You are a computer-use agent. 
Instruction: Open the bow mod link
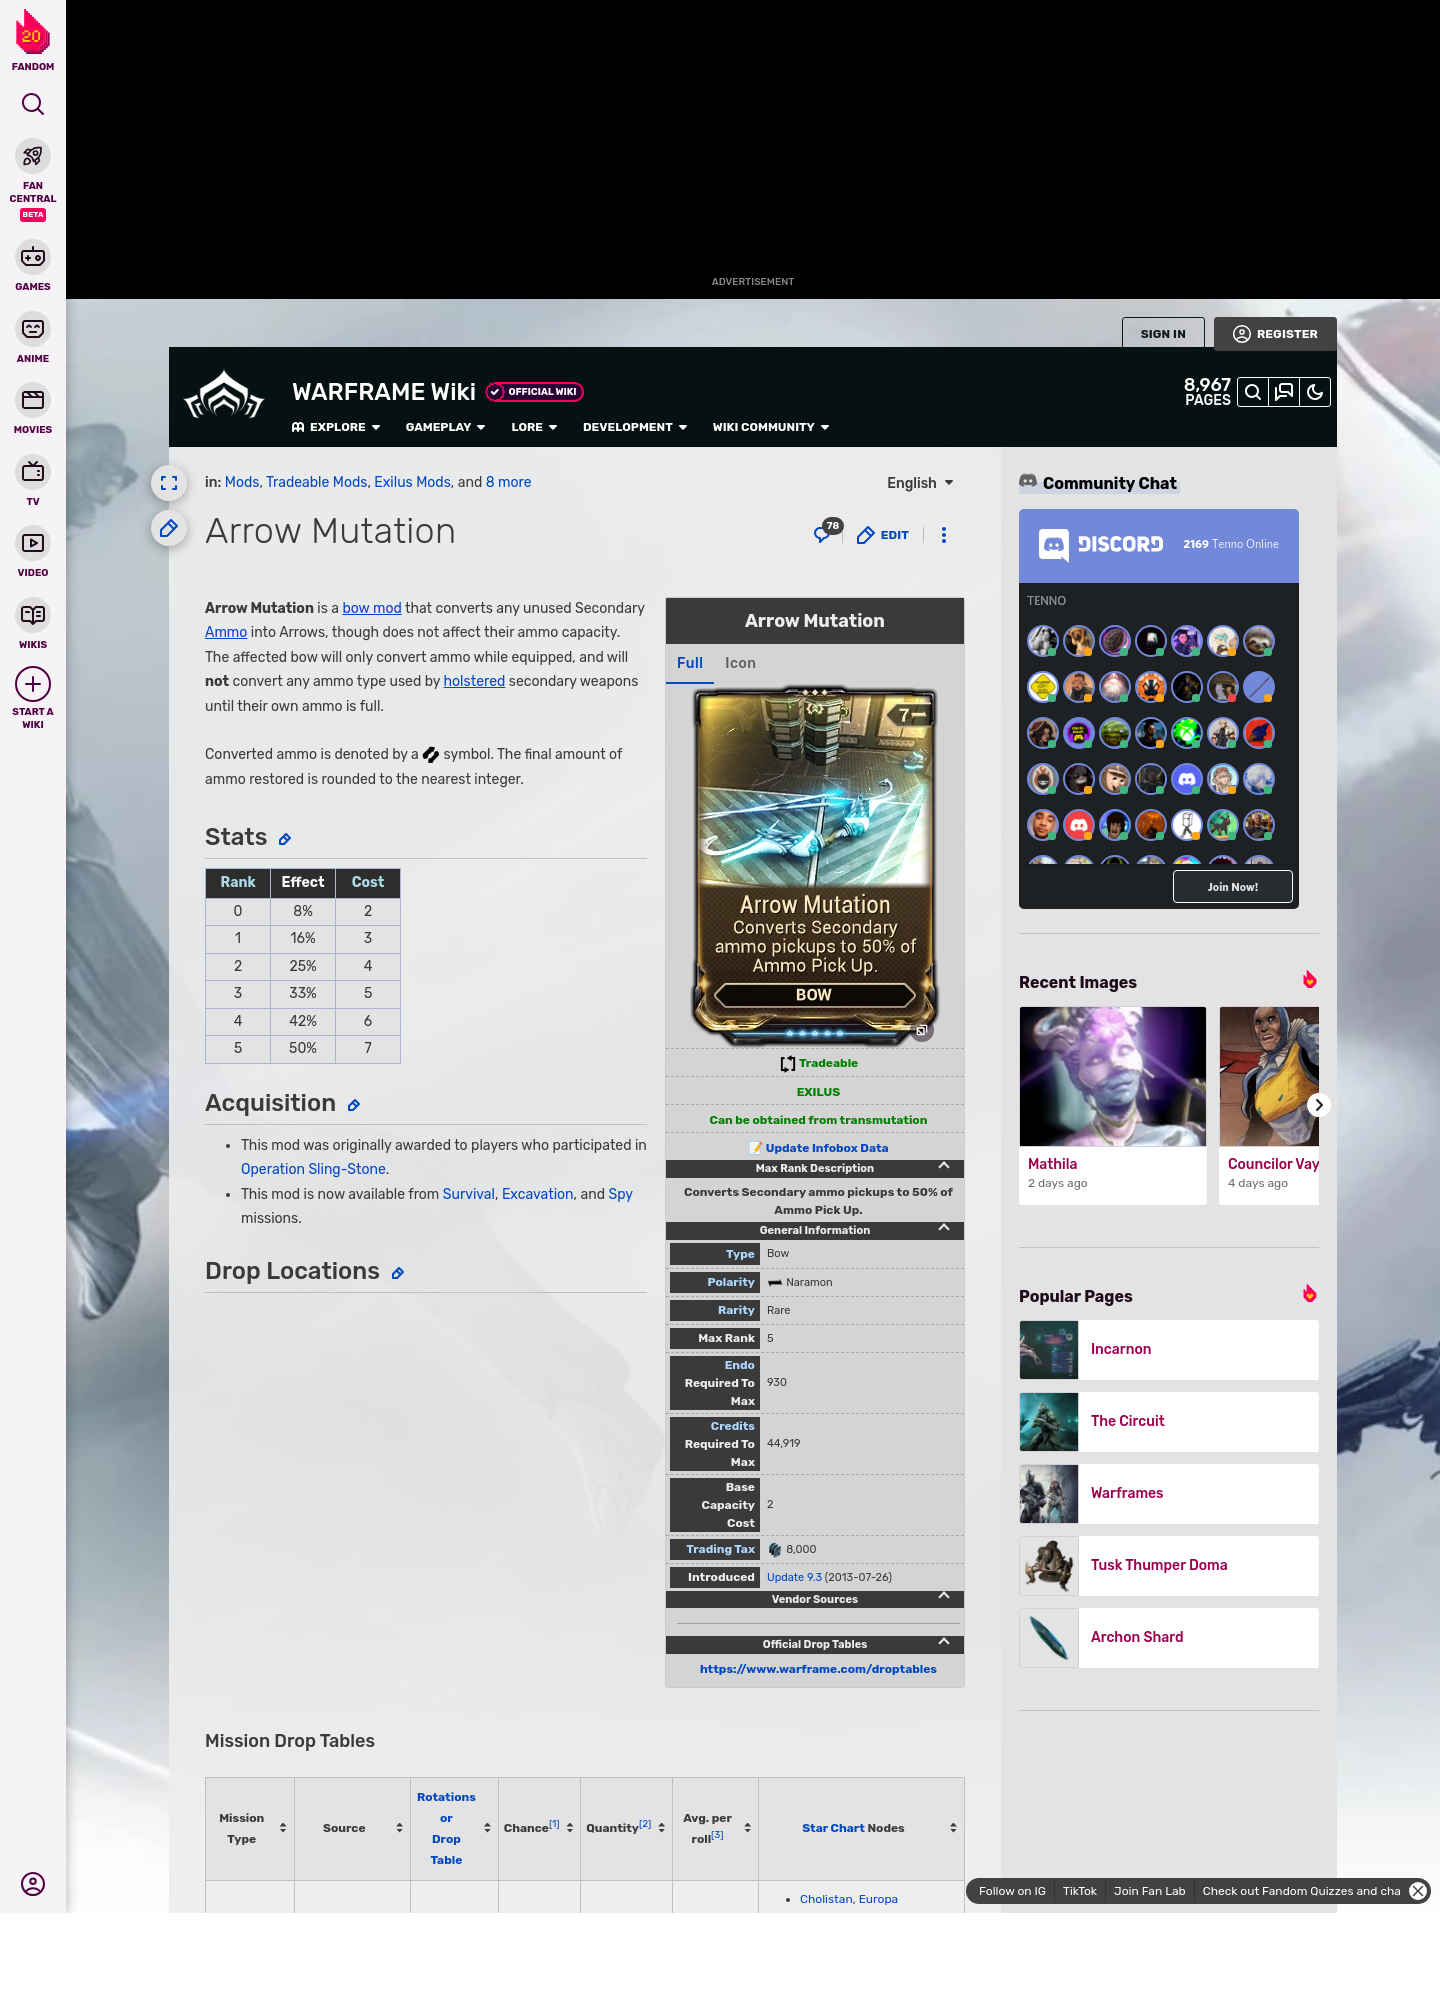tap(372, 608)
